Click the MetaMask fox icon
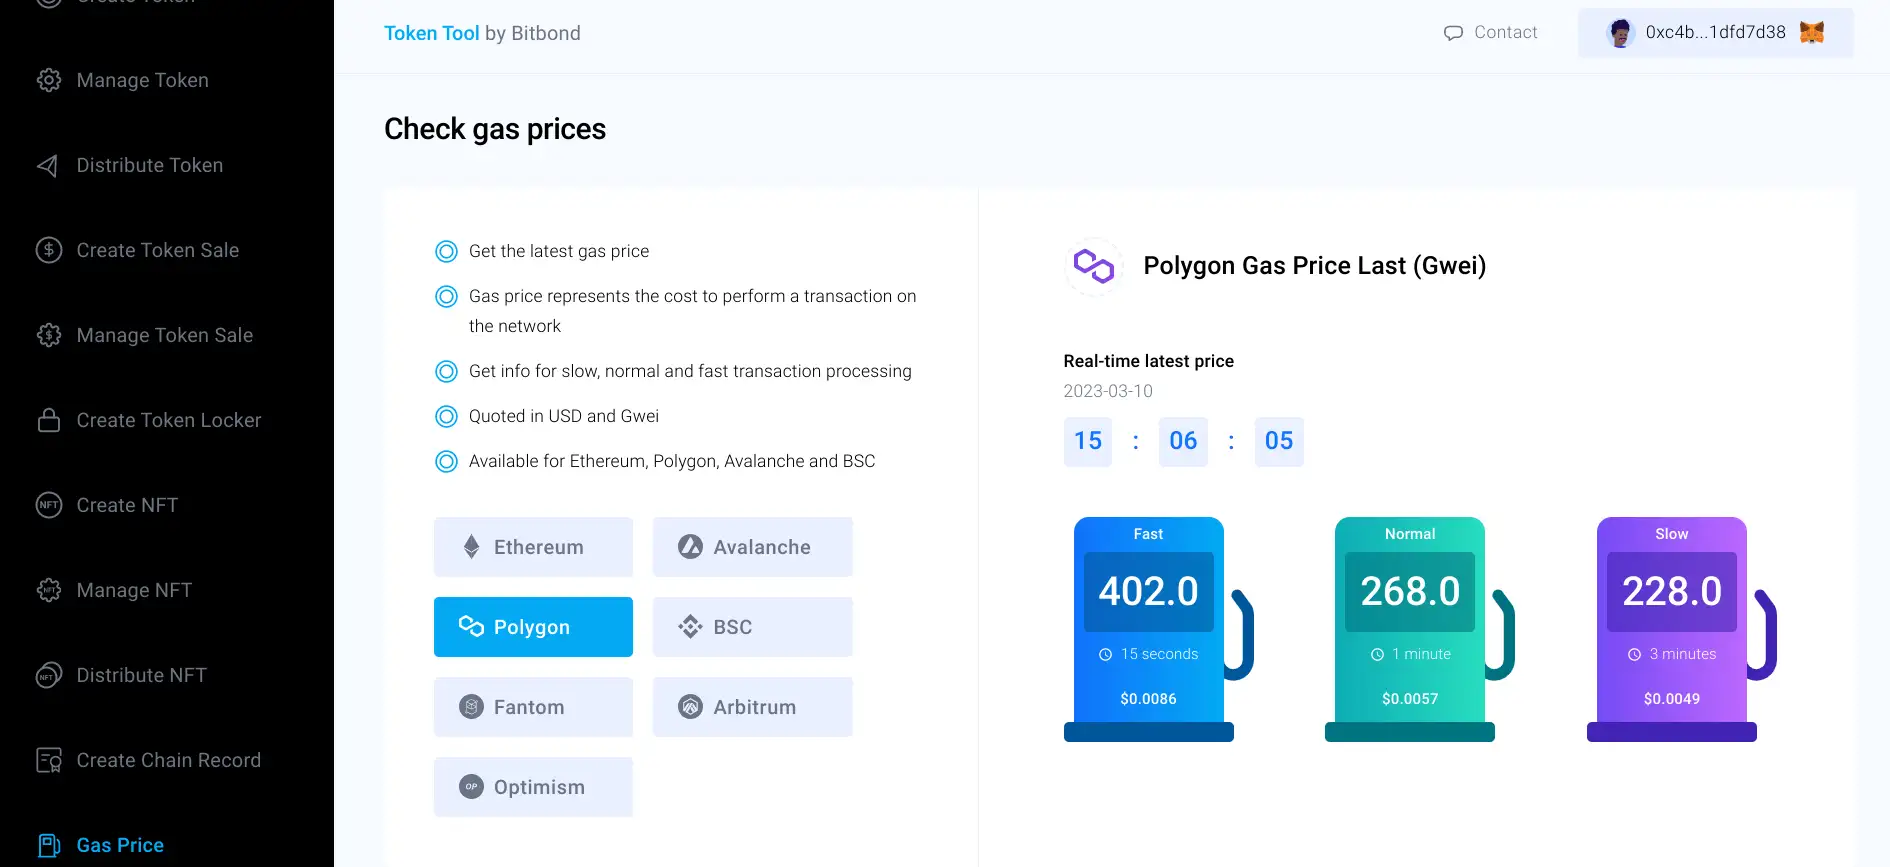Screen dimensions: 1890x867 coord(1812,33)
